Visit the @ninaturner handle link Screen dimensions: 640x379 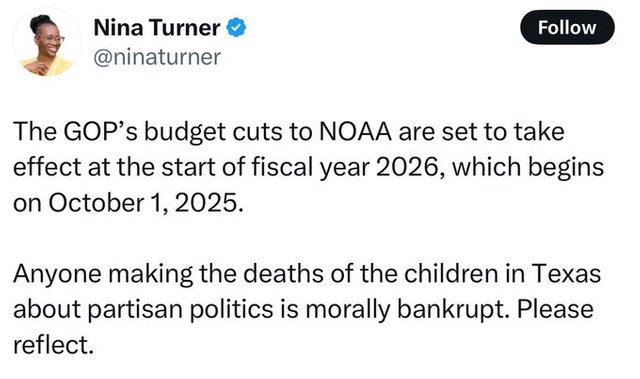click(157, 57)
